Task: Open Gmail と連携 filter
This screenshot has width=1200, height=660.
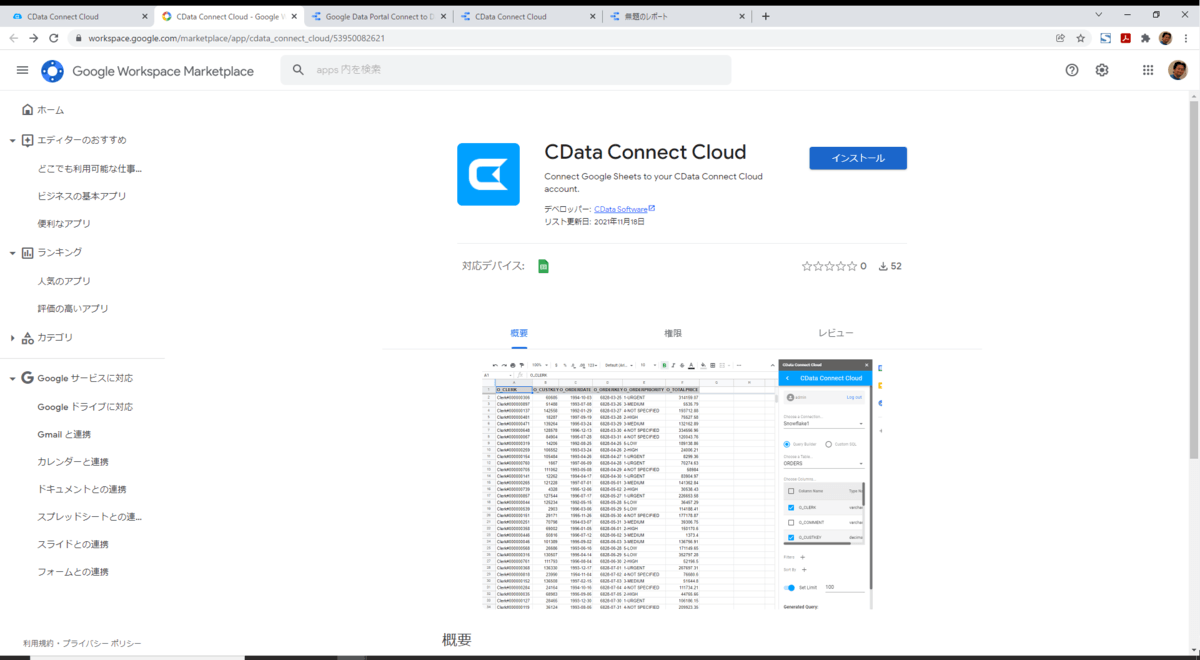Action: click(64, 434)
